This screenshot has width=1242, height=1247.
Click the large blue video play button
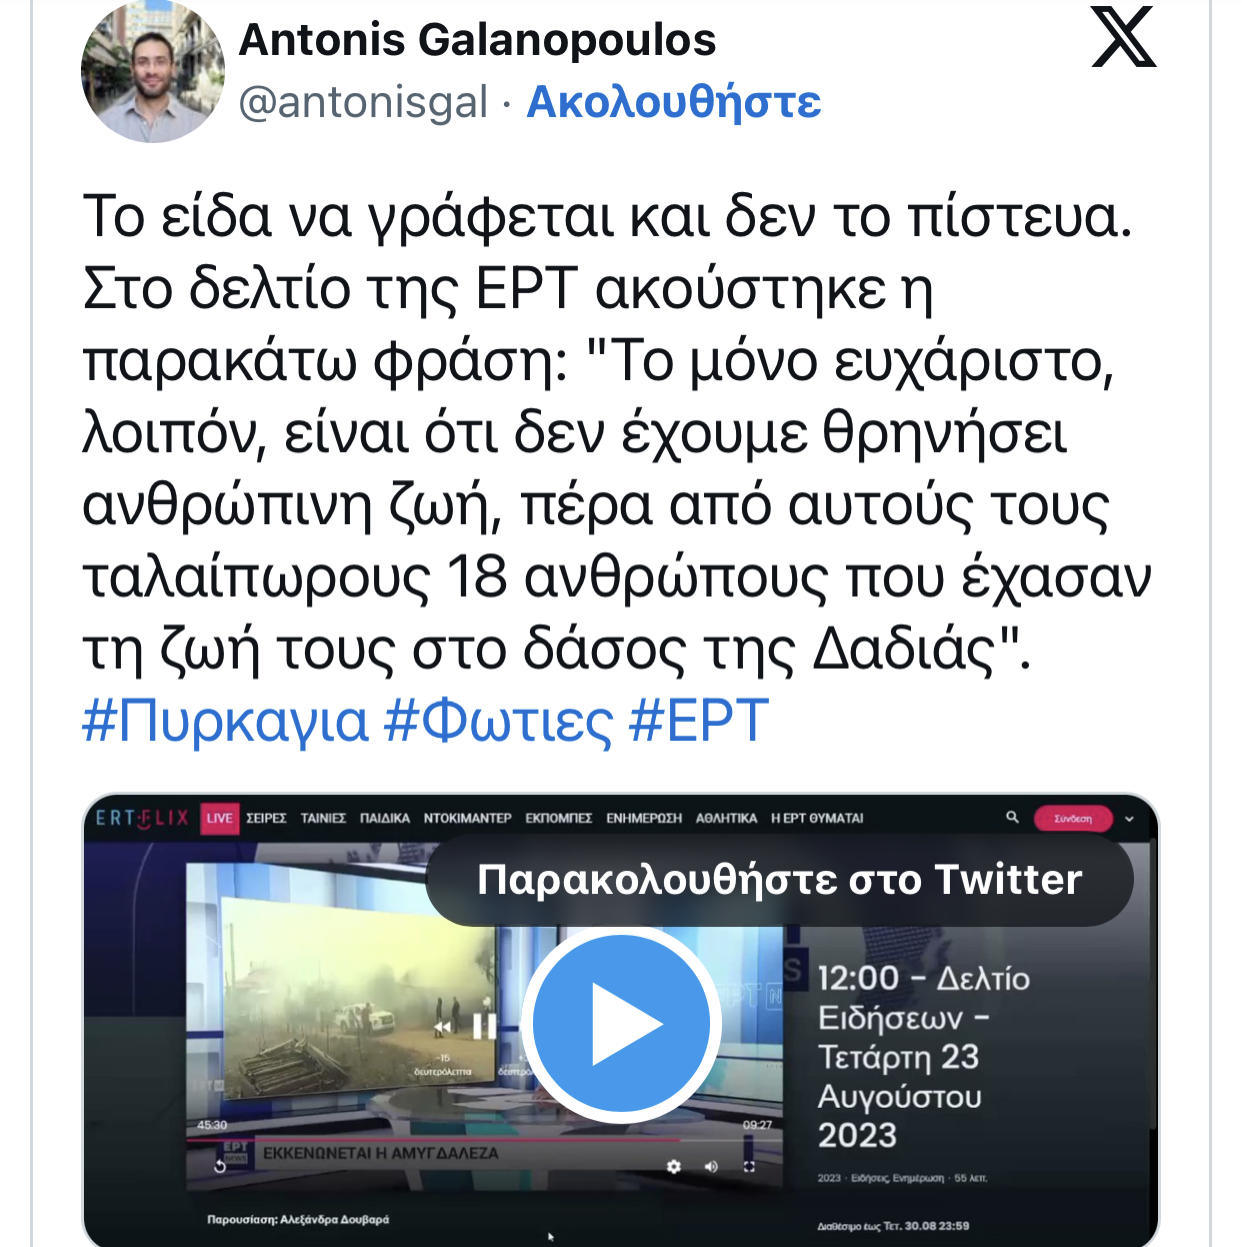pos(621,1023)
